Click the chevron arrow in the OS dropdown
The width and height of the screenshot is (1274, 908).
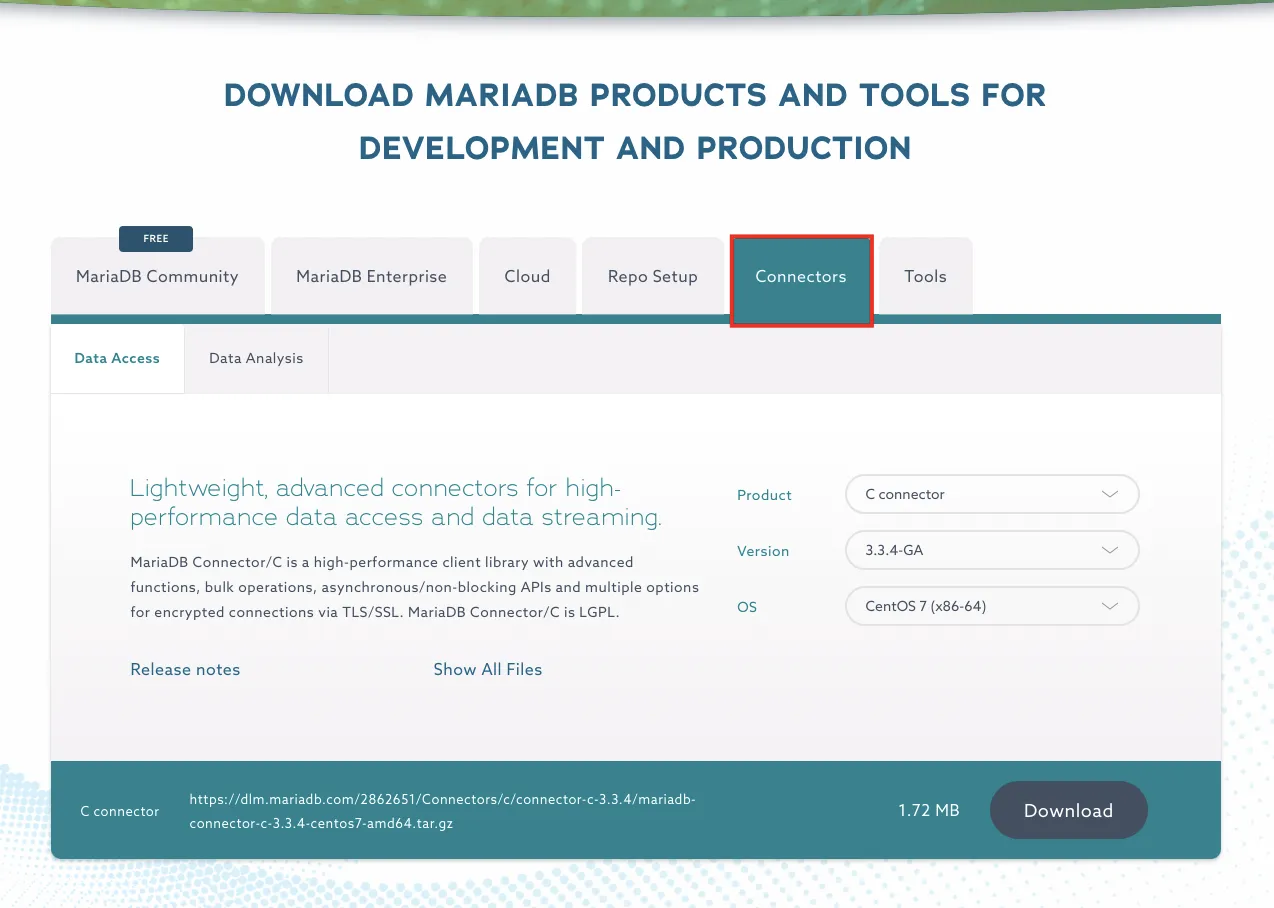pyautogui.click(x=1109, y=606)
